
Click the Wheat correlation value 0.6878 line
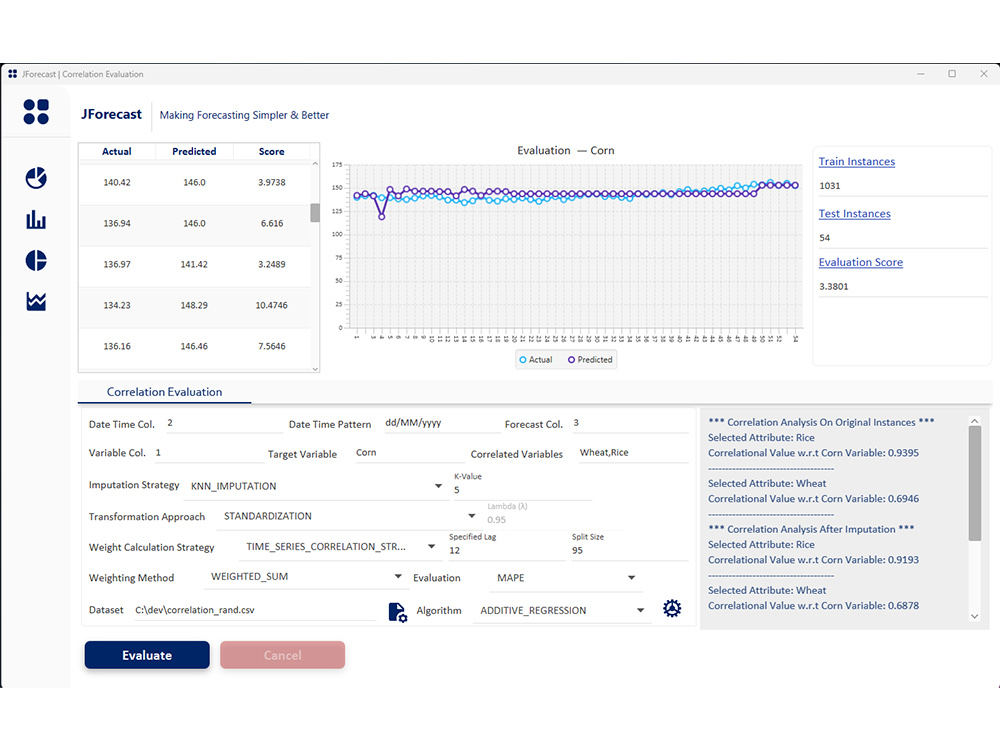pyautogui.click(x=813, y=606)
